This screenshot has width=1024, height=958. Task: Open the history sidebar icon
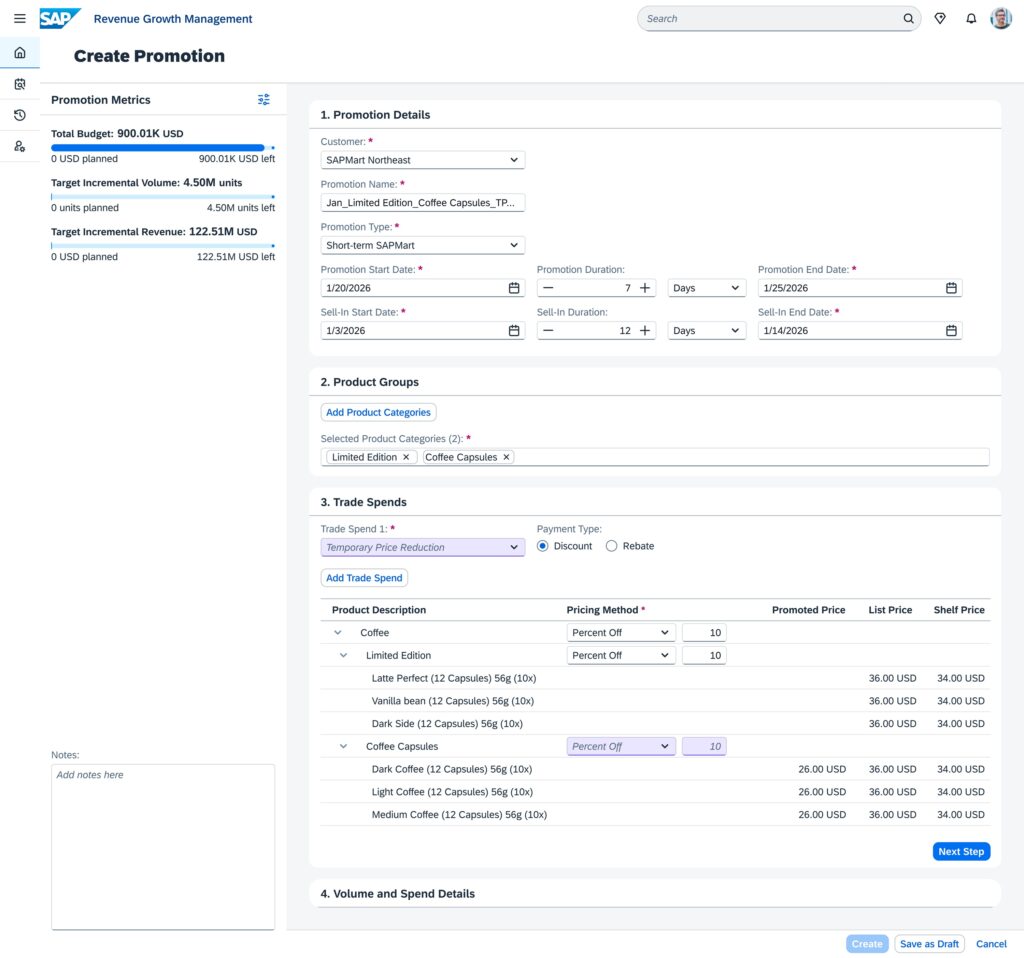(x=20, y=116)
